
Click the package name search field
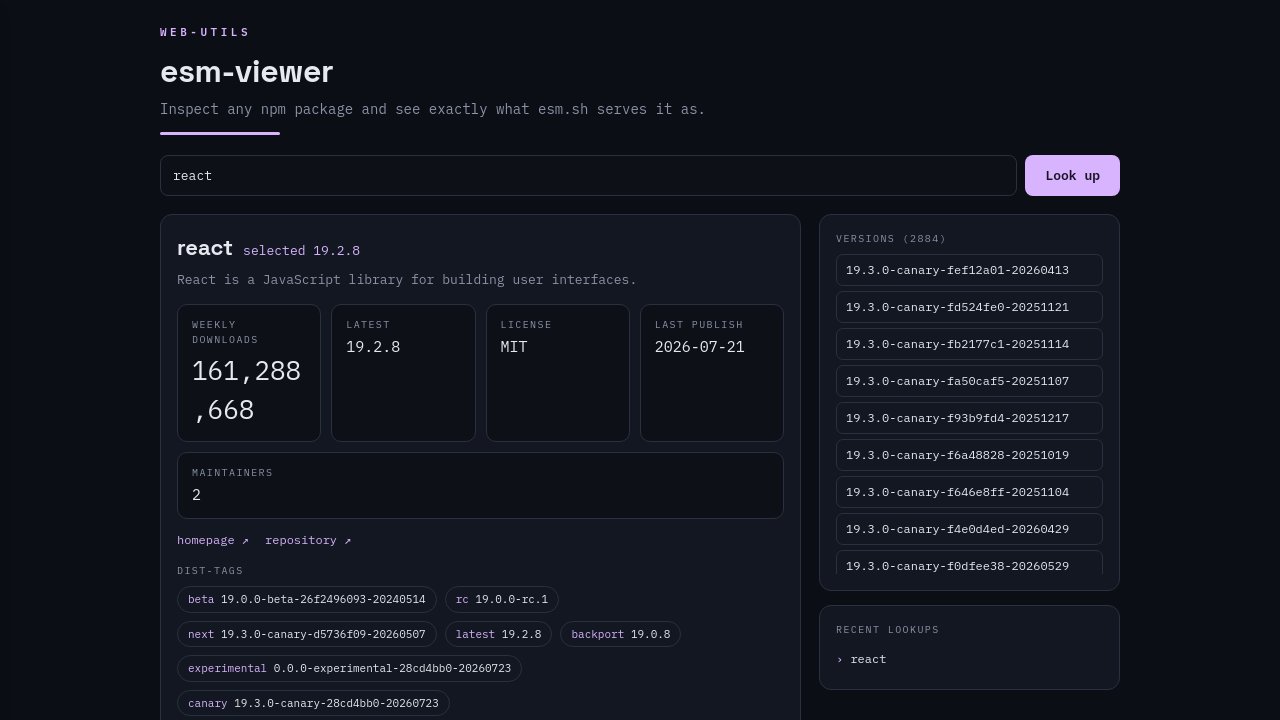[588, 175]
